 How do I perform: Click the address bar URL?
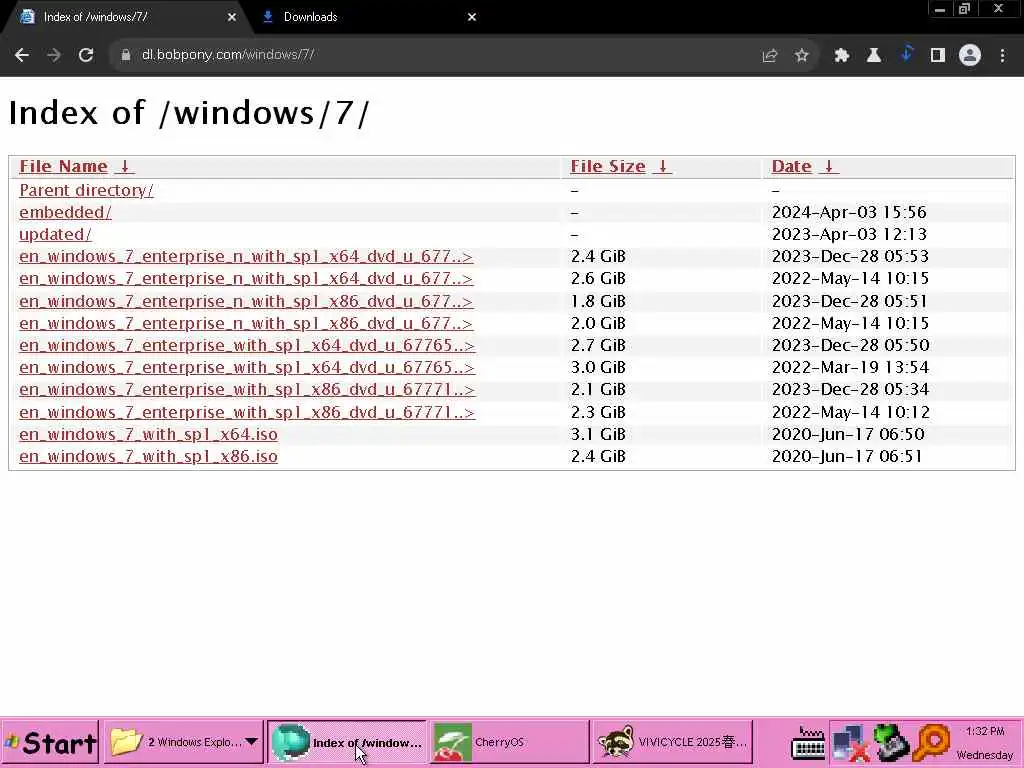[228, 55]
